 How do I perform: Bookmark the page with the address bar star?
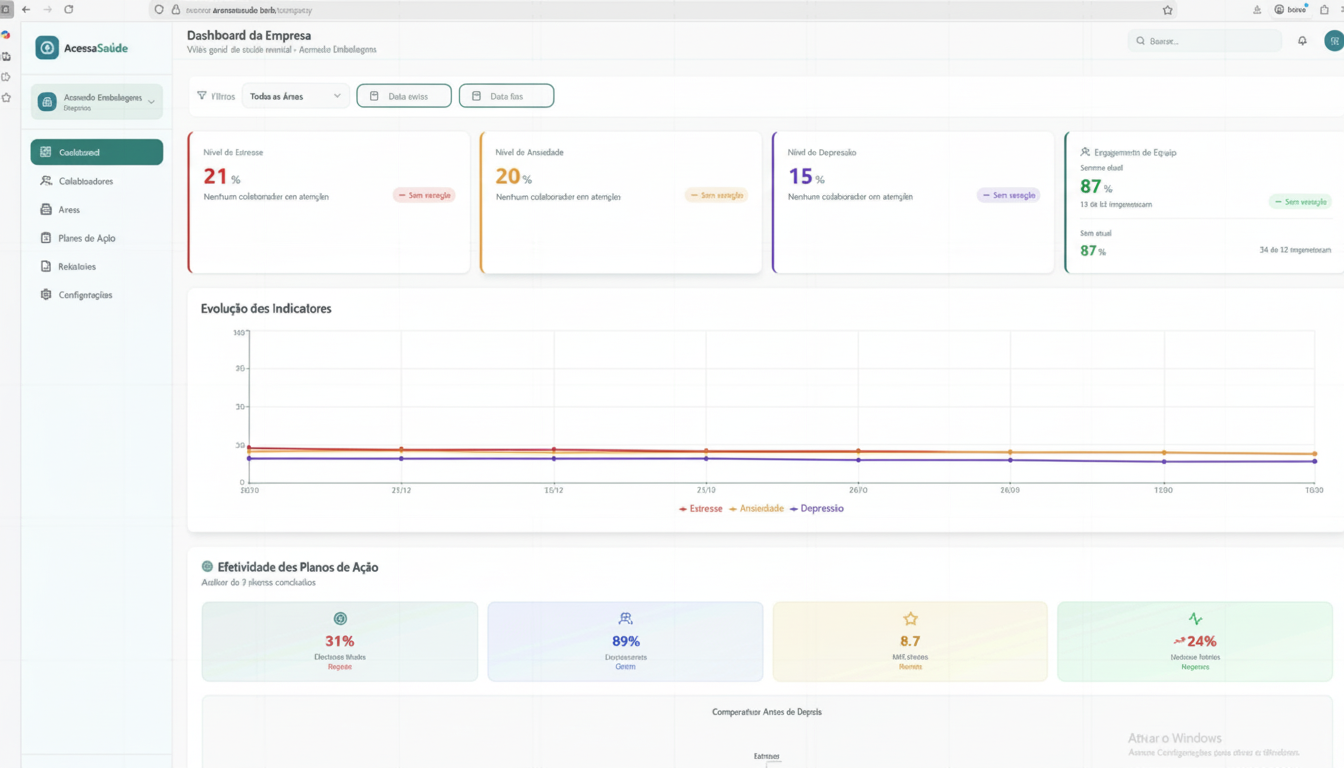pos(1167,10)
